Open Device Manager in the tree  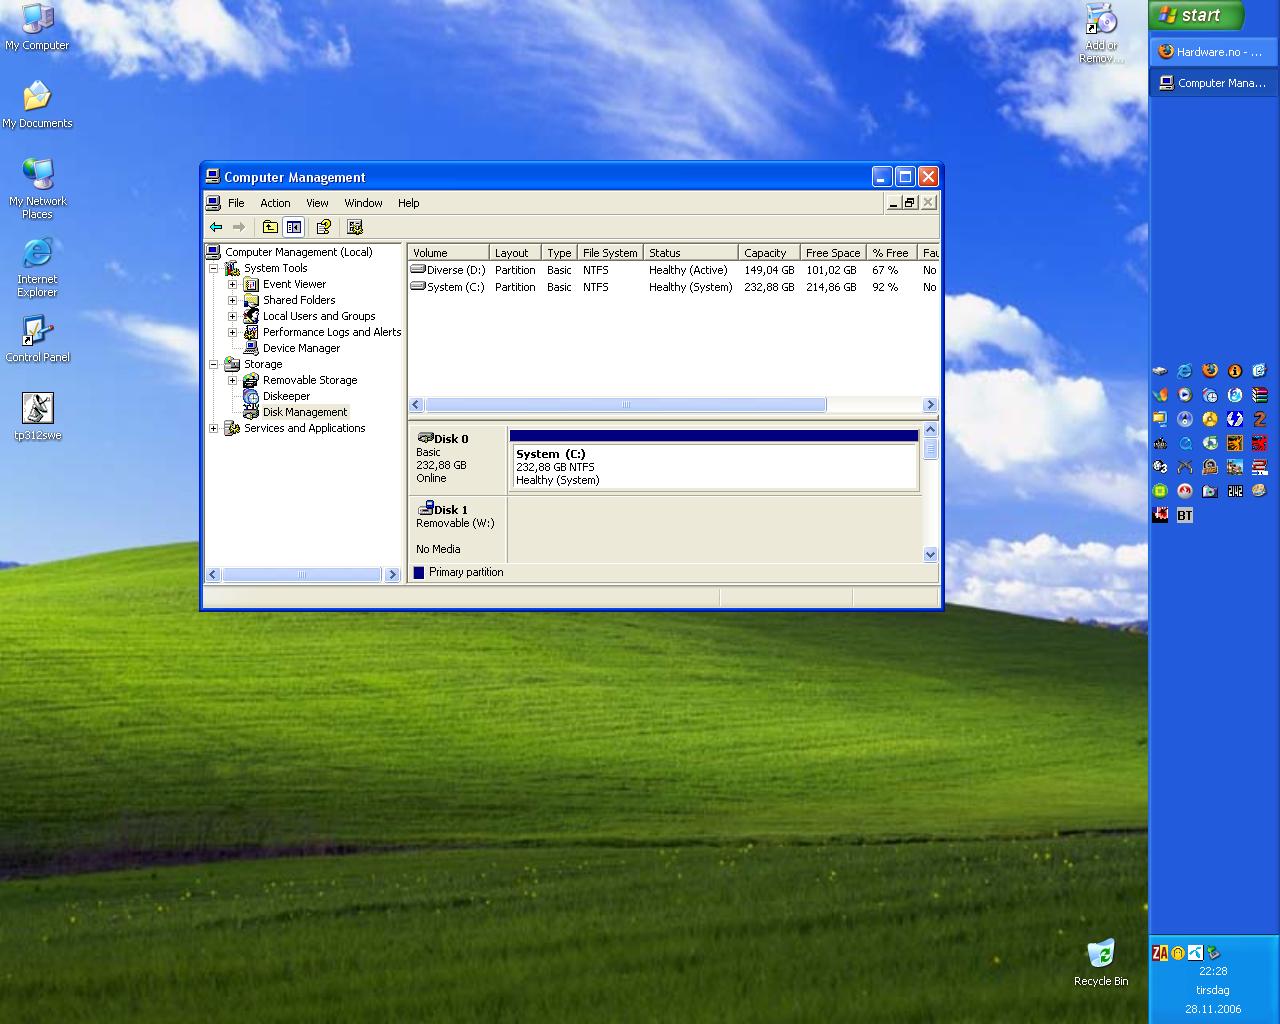click(300, 348)
